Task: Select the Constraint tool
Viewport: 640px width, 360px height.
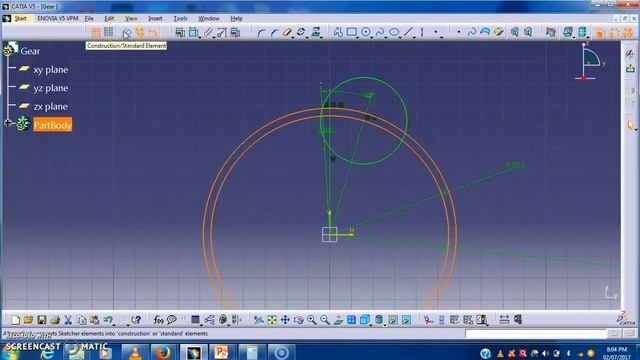Action: pos(193,32)
